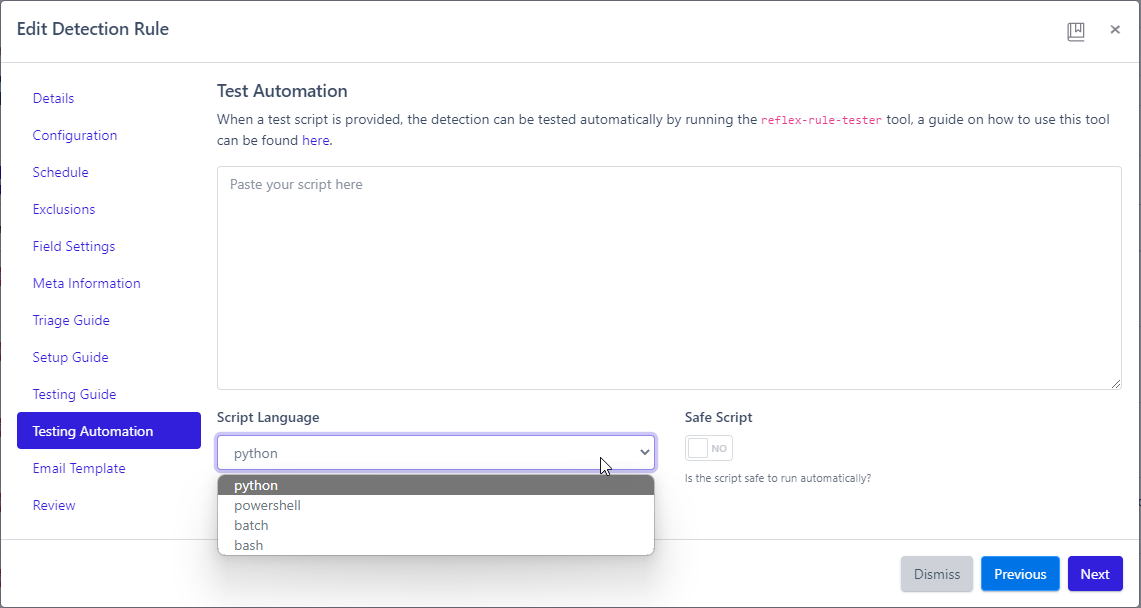Choose powershell from the language list
Image resolution: width=1141 pixels, height=608 pixels.
[x=436, y=505]
